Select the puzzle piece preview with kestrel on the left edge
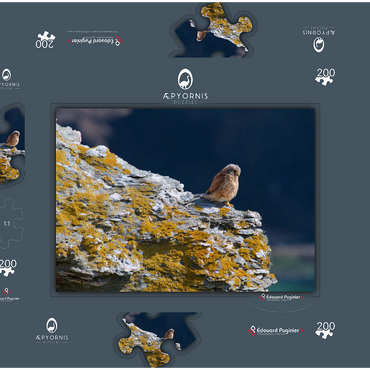Screen dimensions: 370x370 pos(12,147)
